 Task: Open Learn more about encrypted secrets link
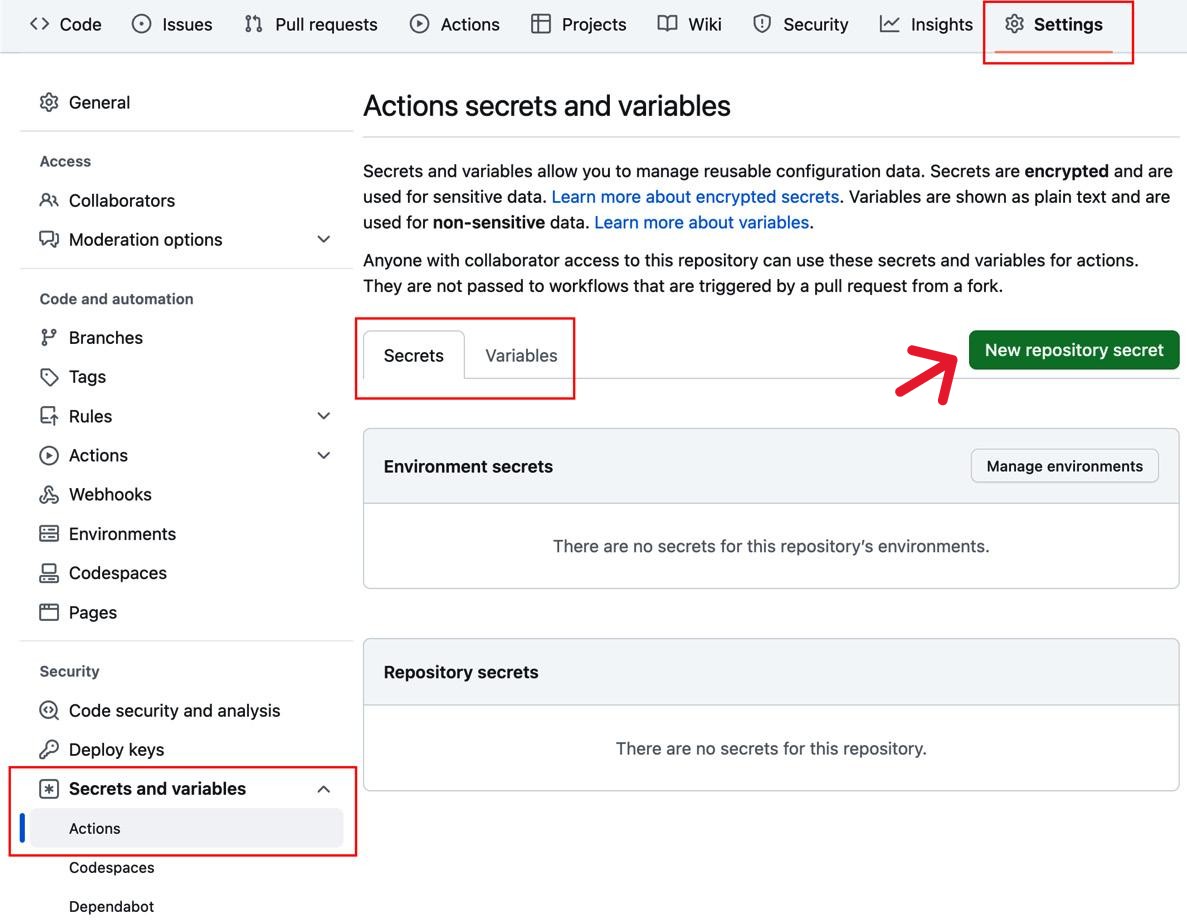point(695,197)
